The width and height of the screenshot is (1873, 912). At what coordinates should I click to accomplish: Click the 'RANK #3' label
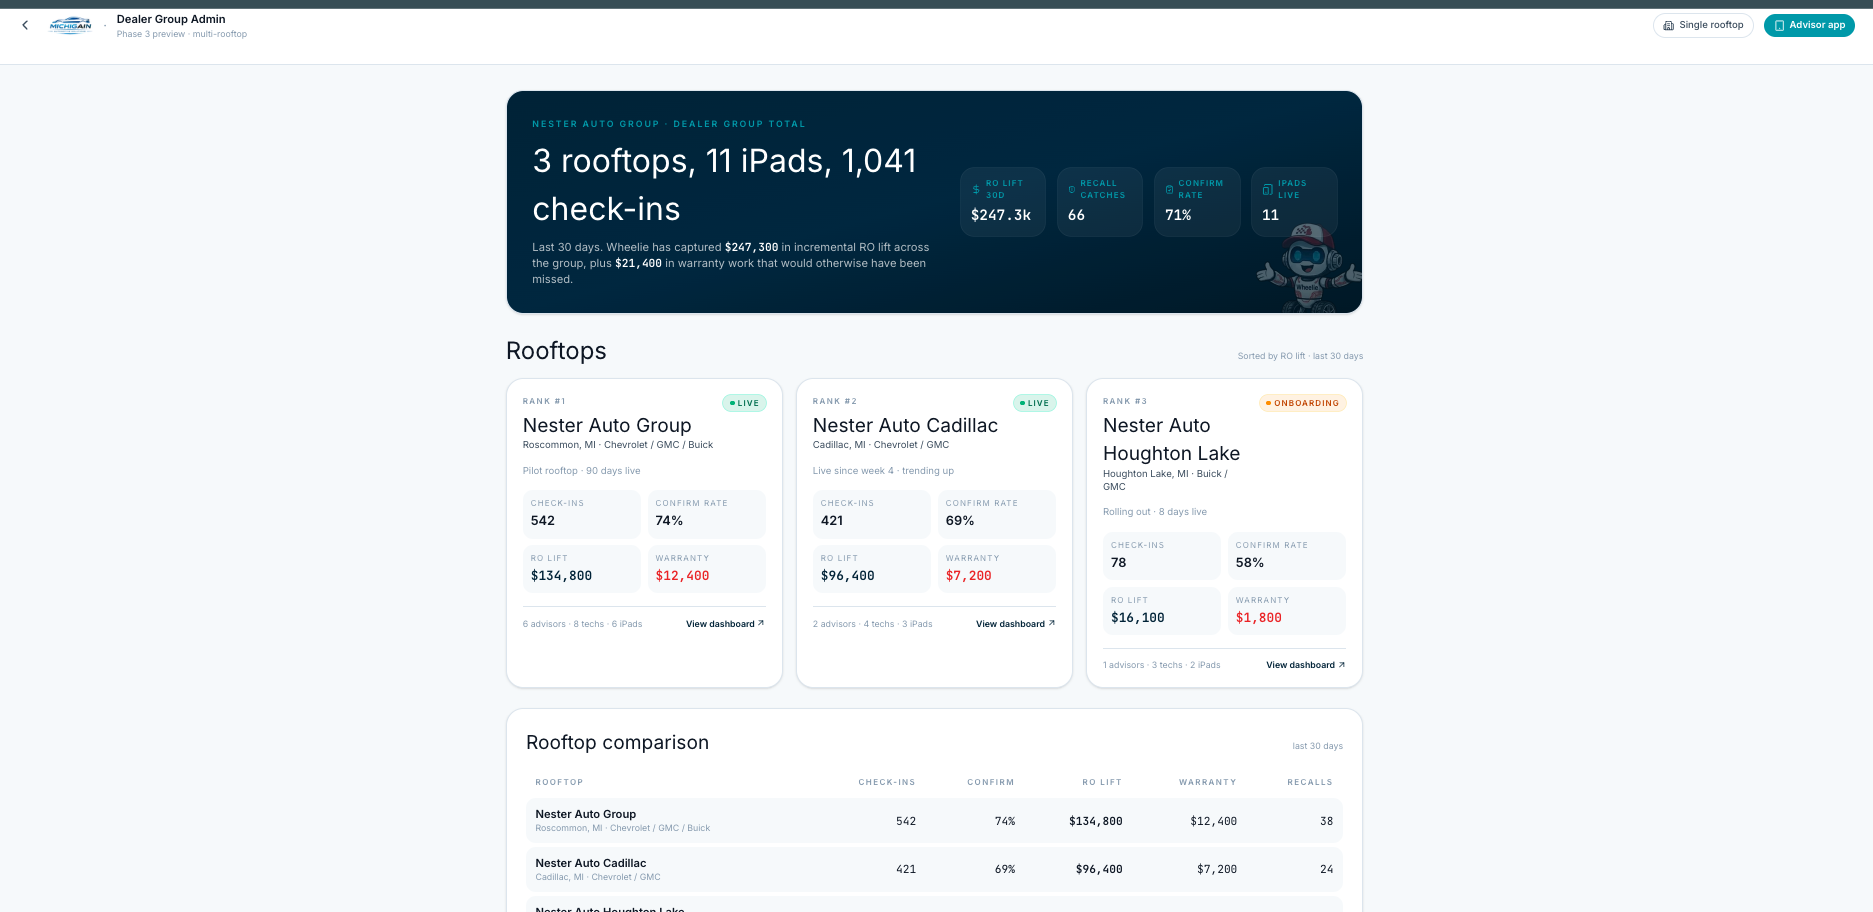click(x=1125, y=401)
